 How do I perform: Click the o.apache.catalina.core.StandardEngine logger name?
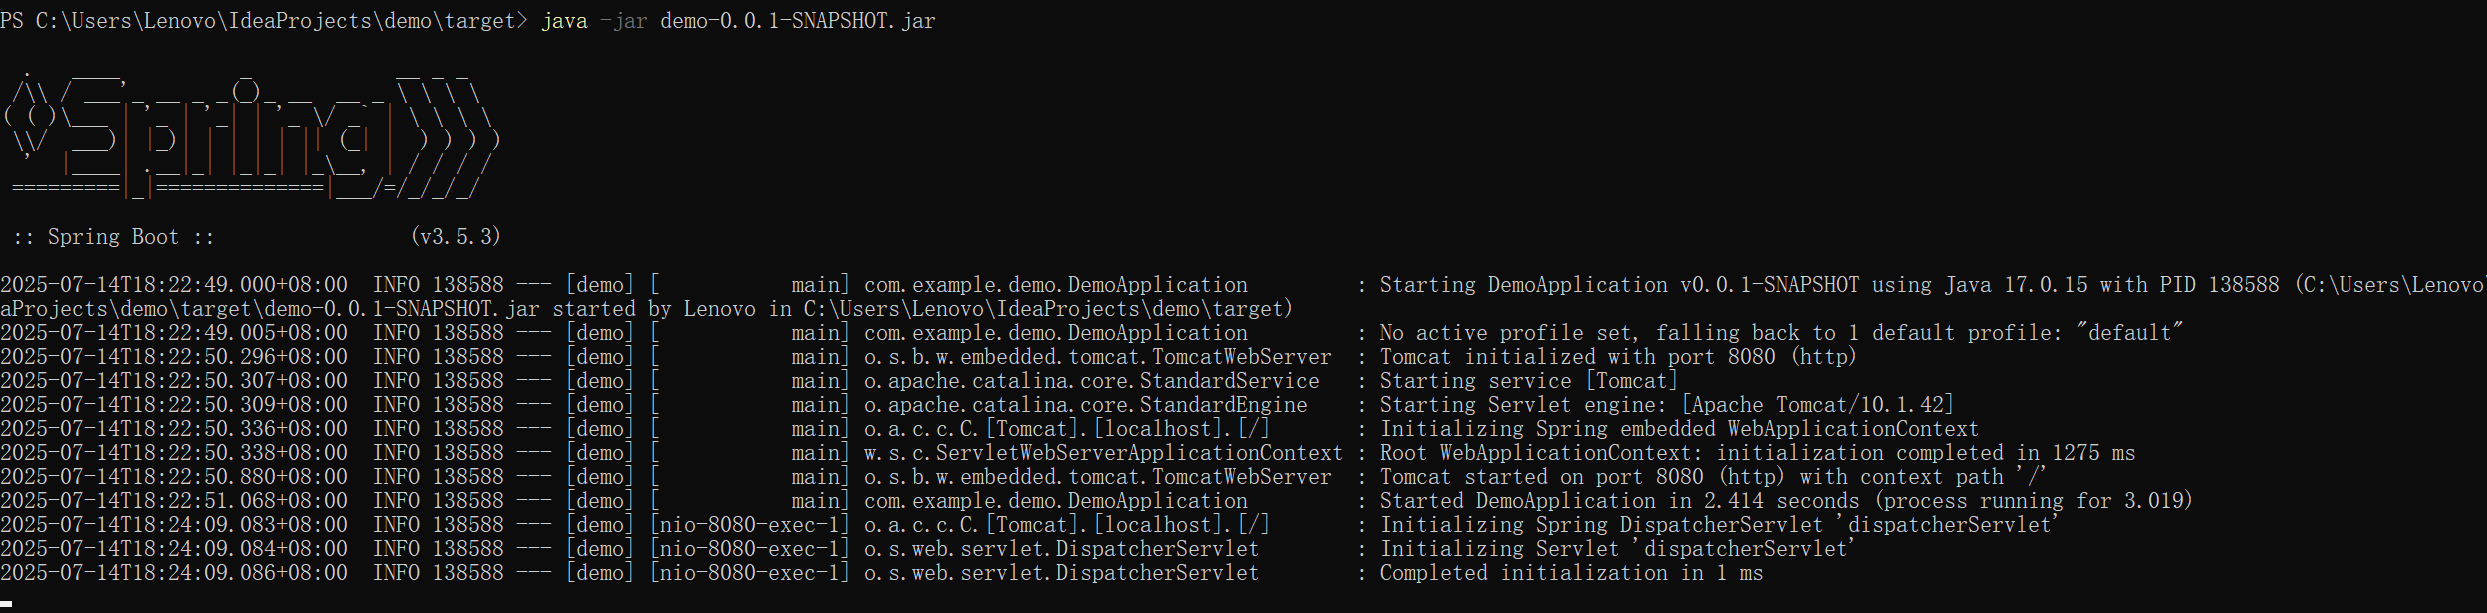1085,405
